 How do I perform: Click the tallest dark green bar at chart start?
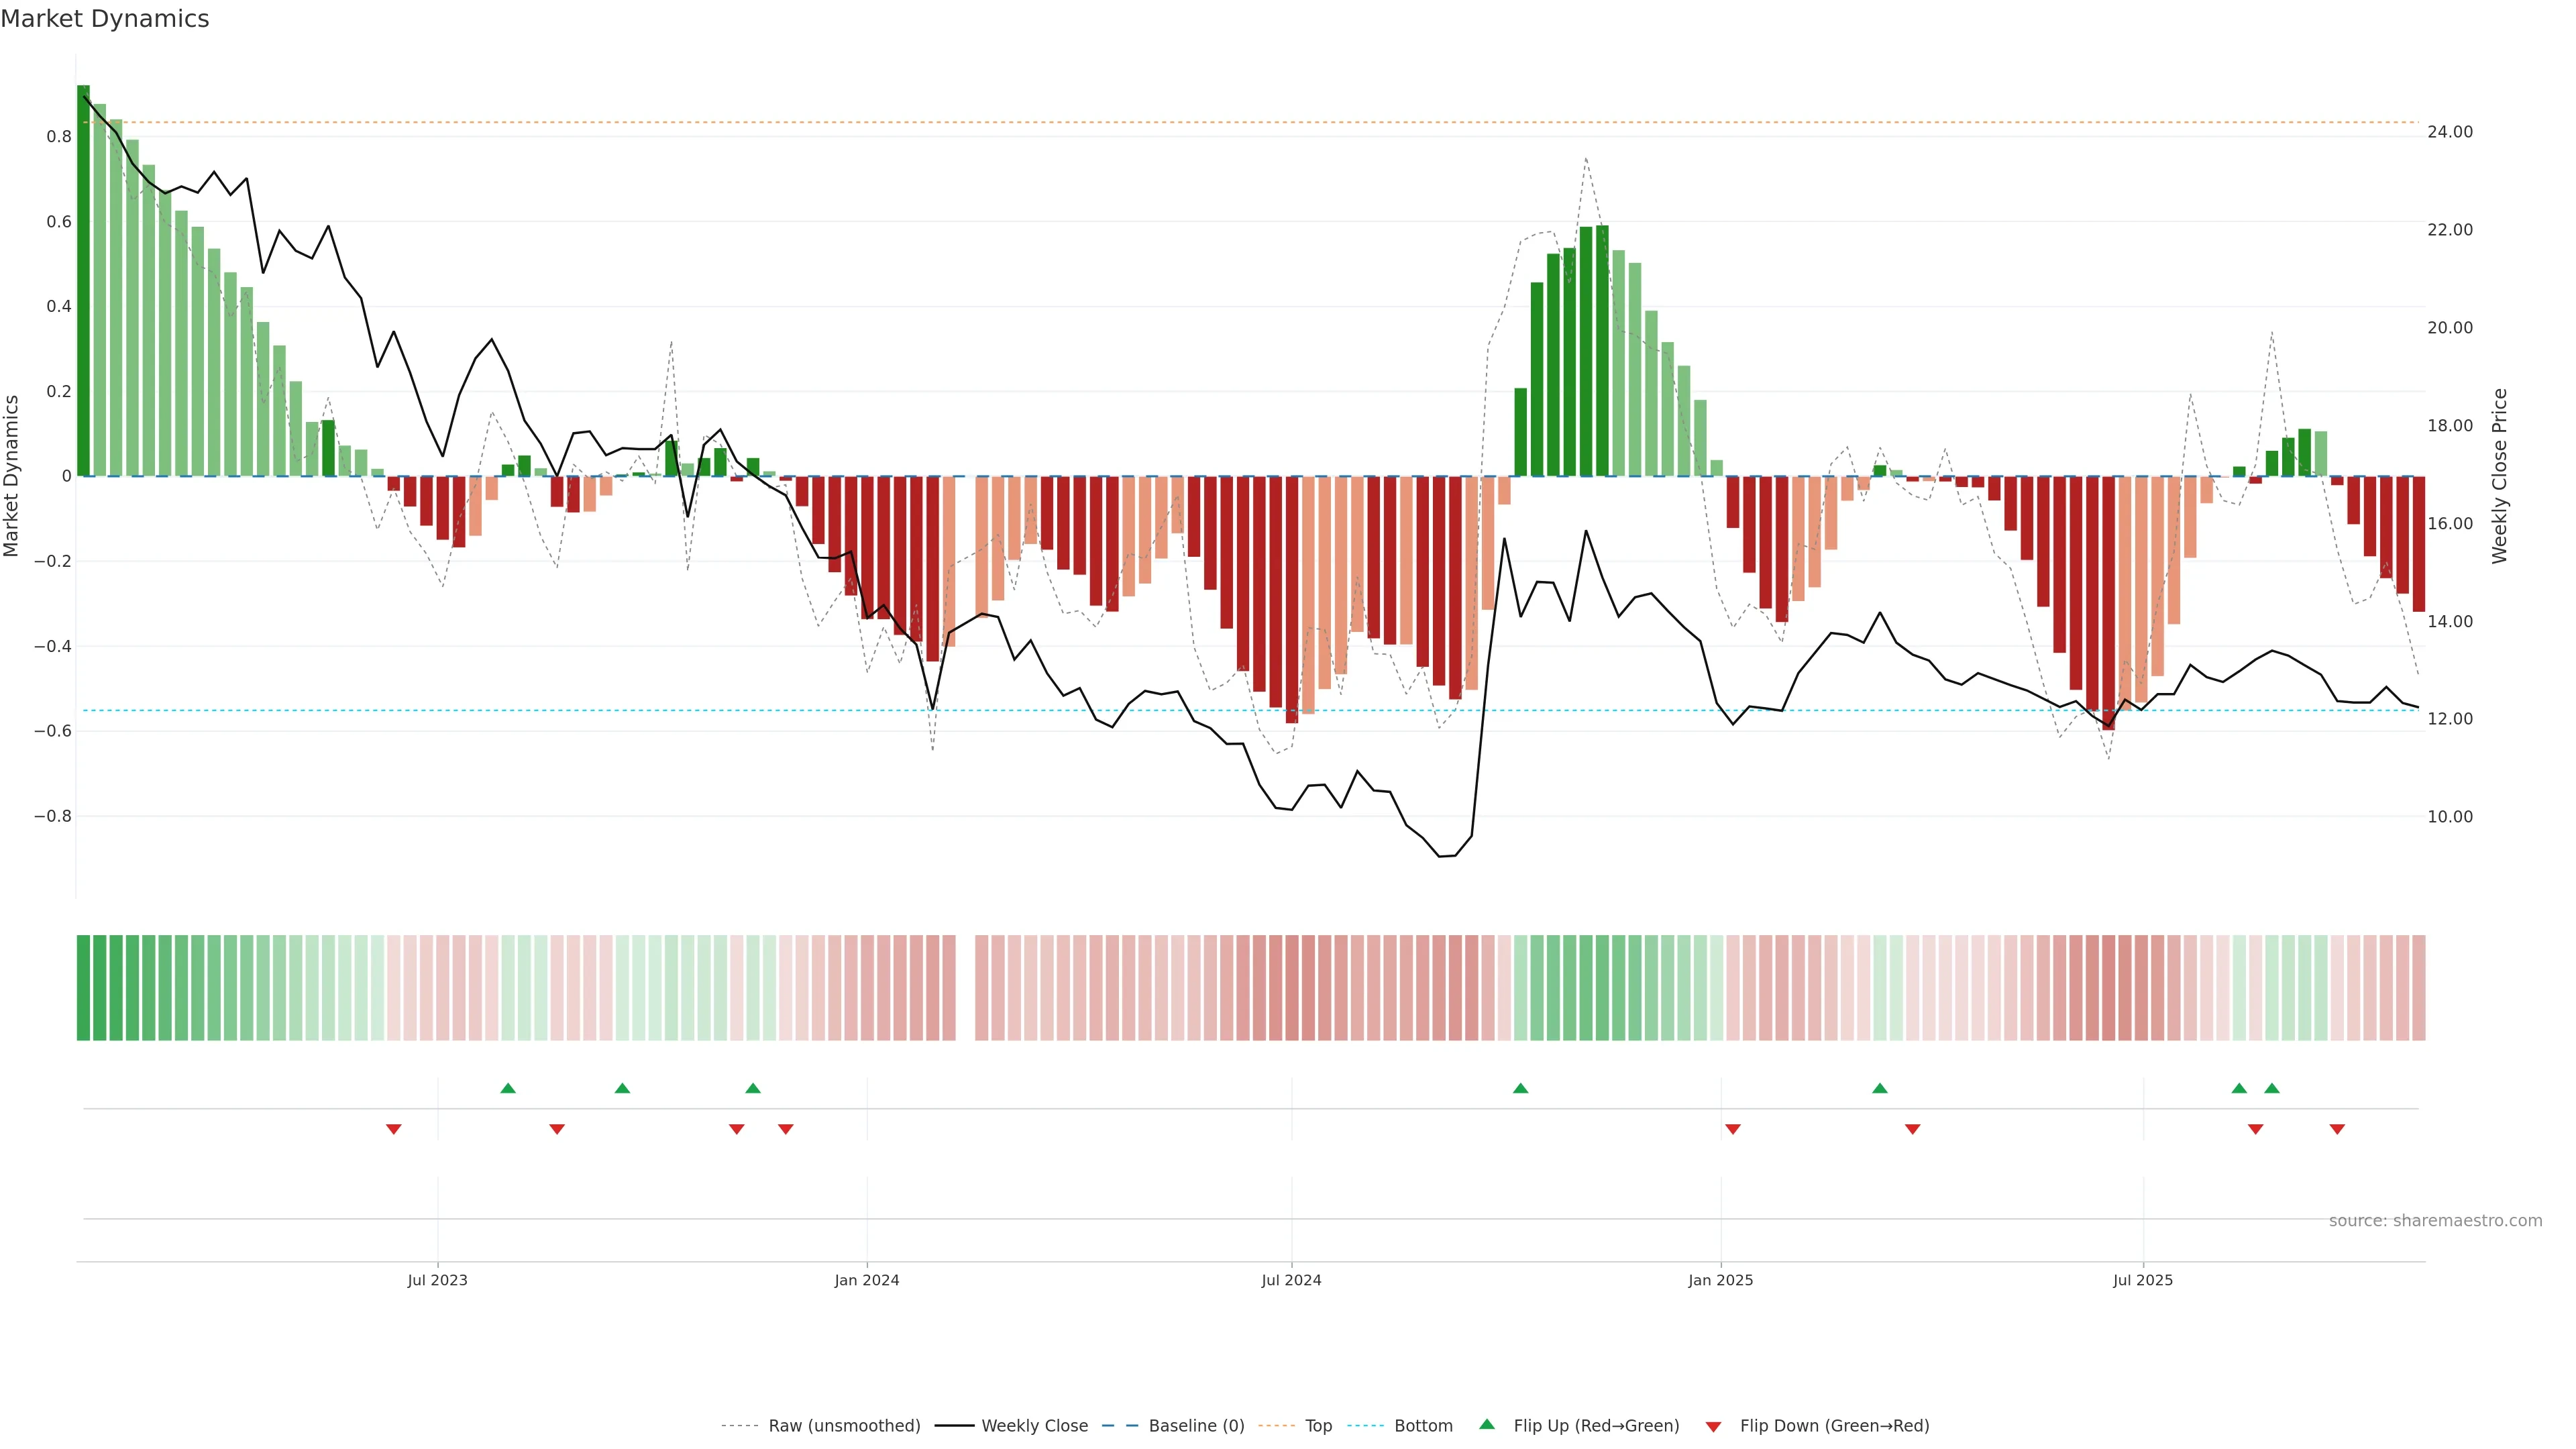tap(83, 280)
